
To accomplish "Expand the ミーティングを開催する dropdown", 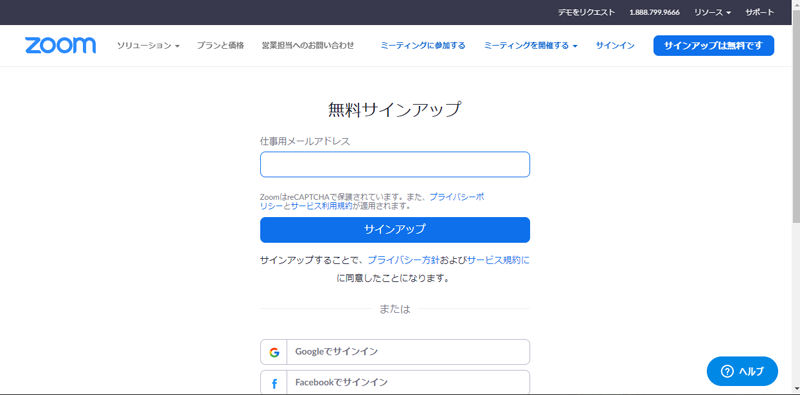I will [531, 45].
